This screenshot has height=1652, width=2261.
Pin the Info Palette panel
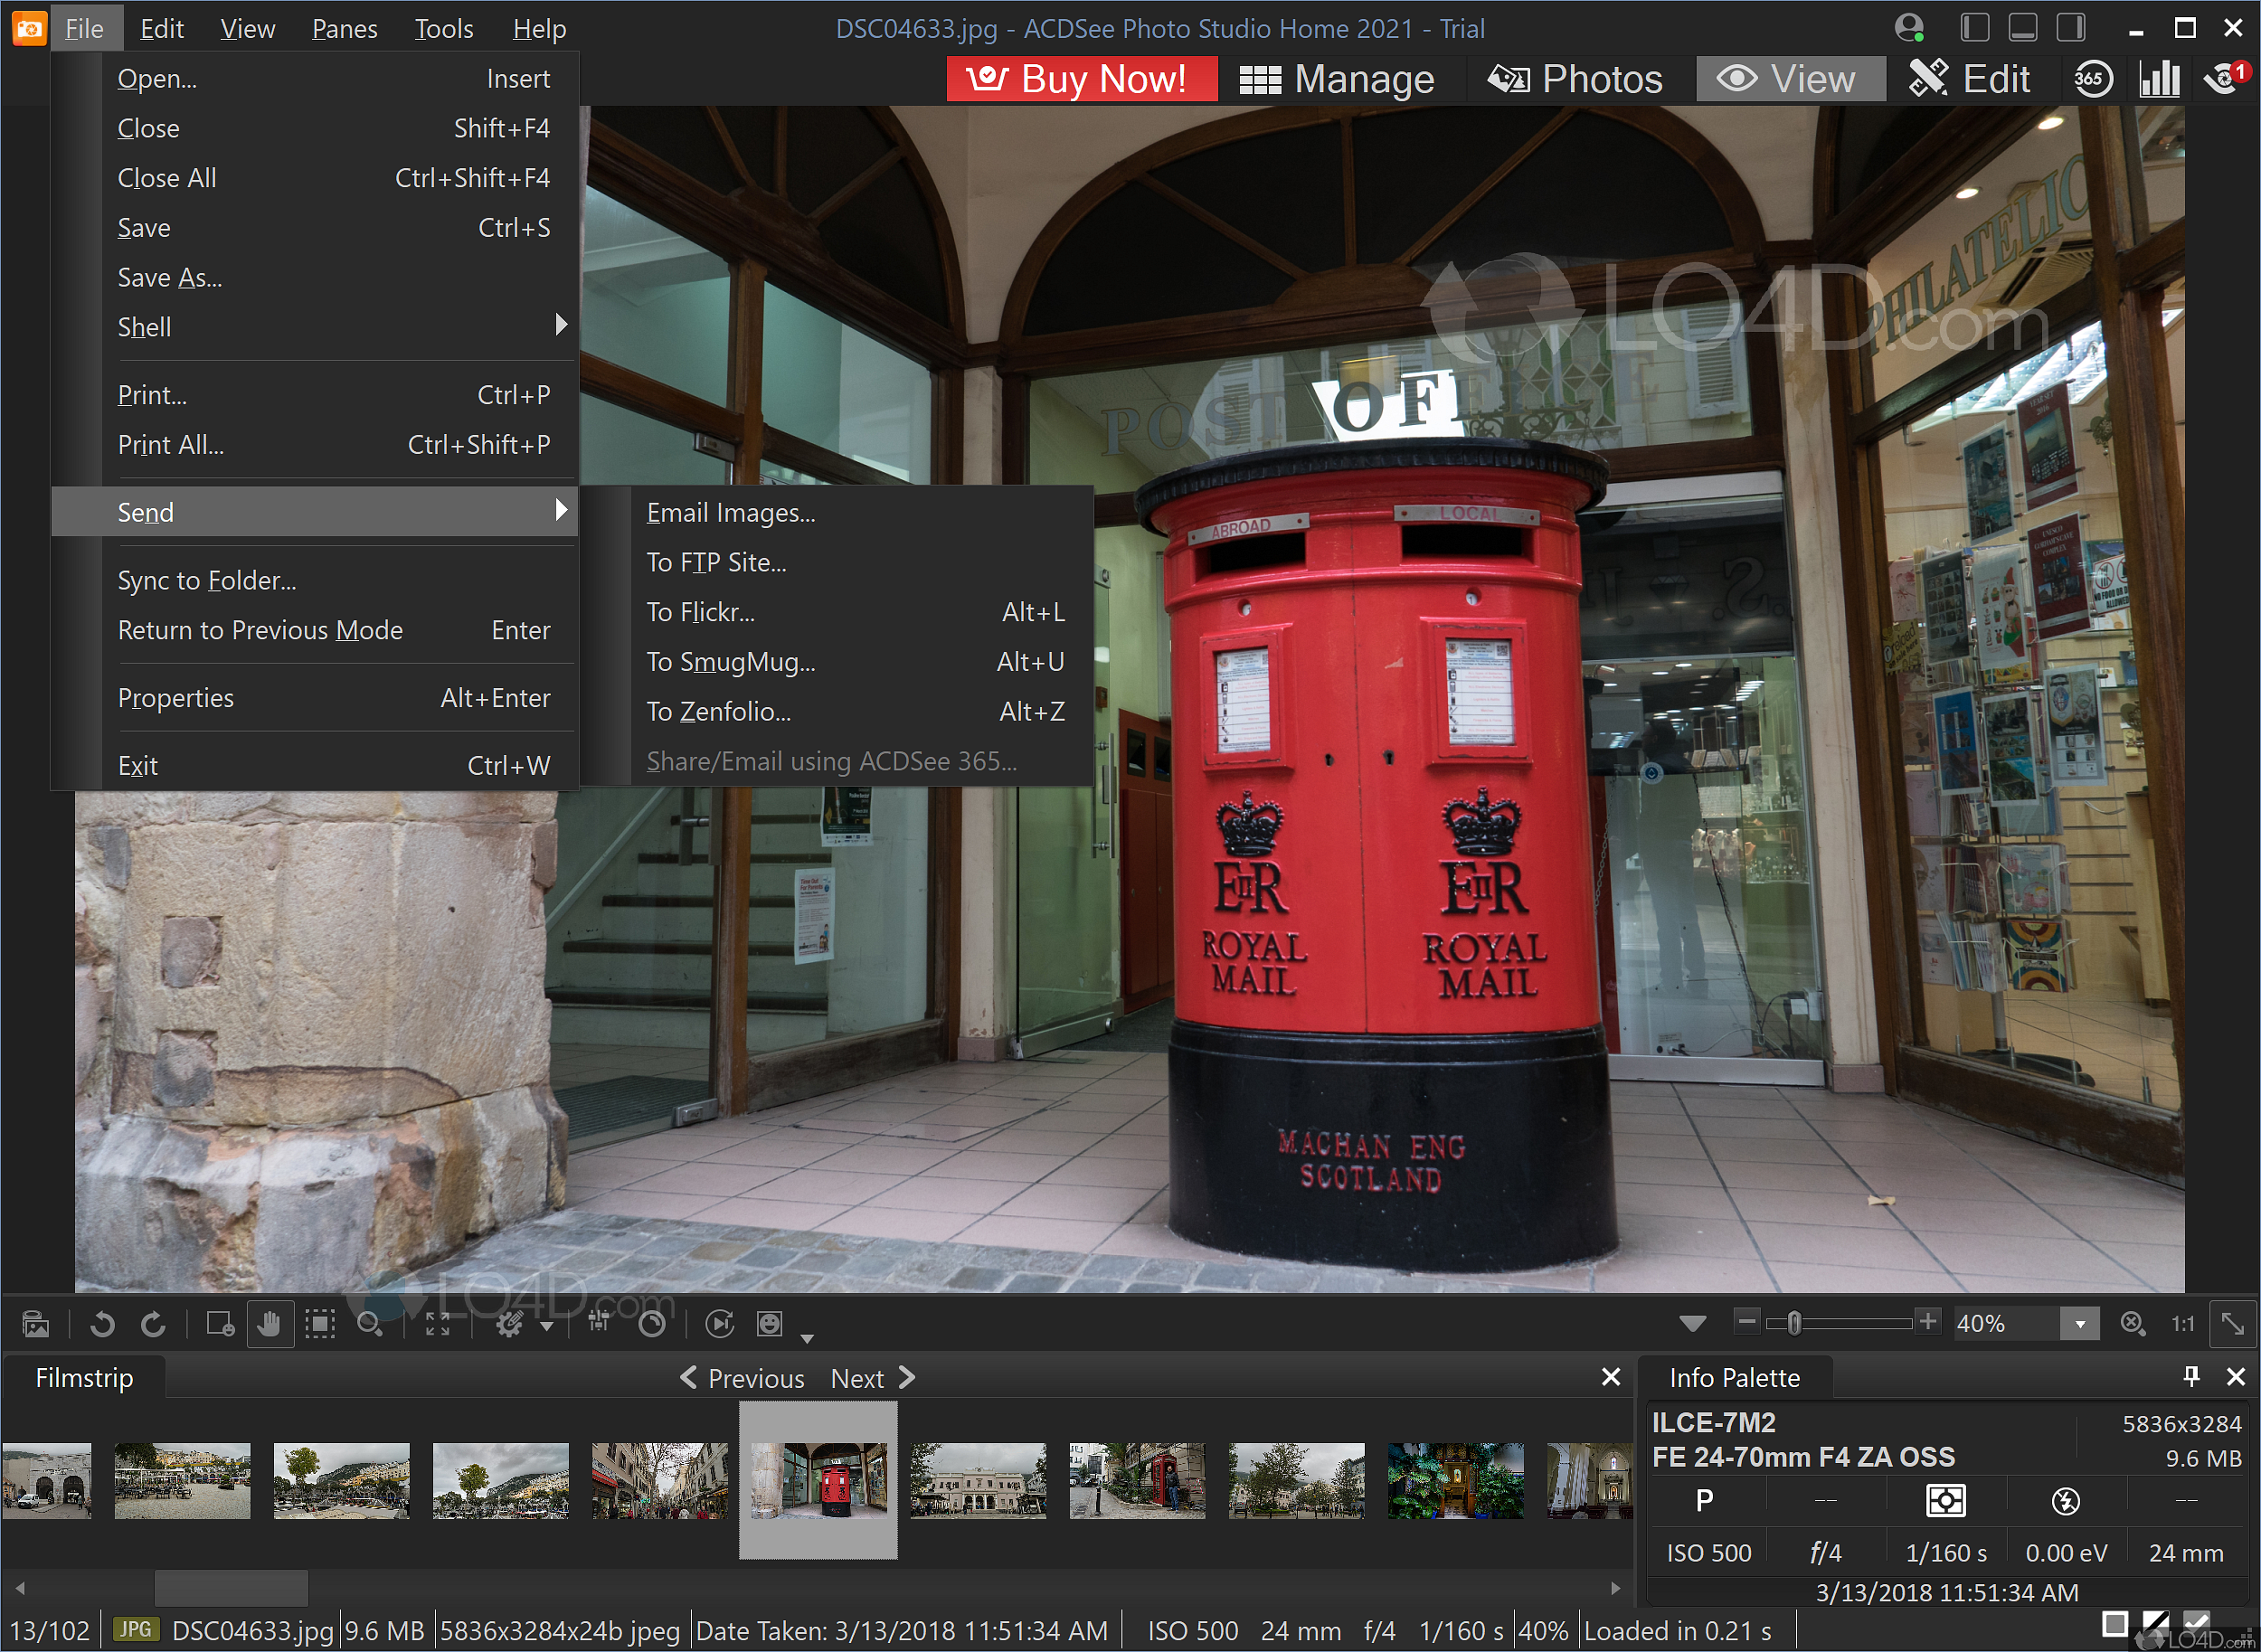[x=2191, y=1377]
